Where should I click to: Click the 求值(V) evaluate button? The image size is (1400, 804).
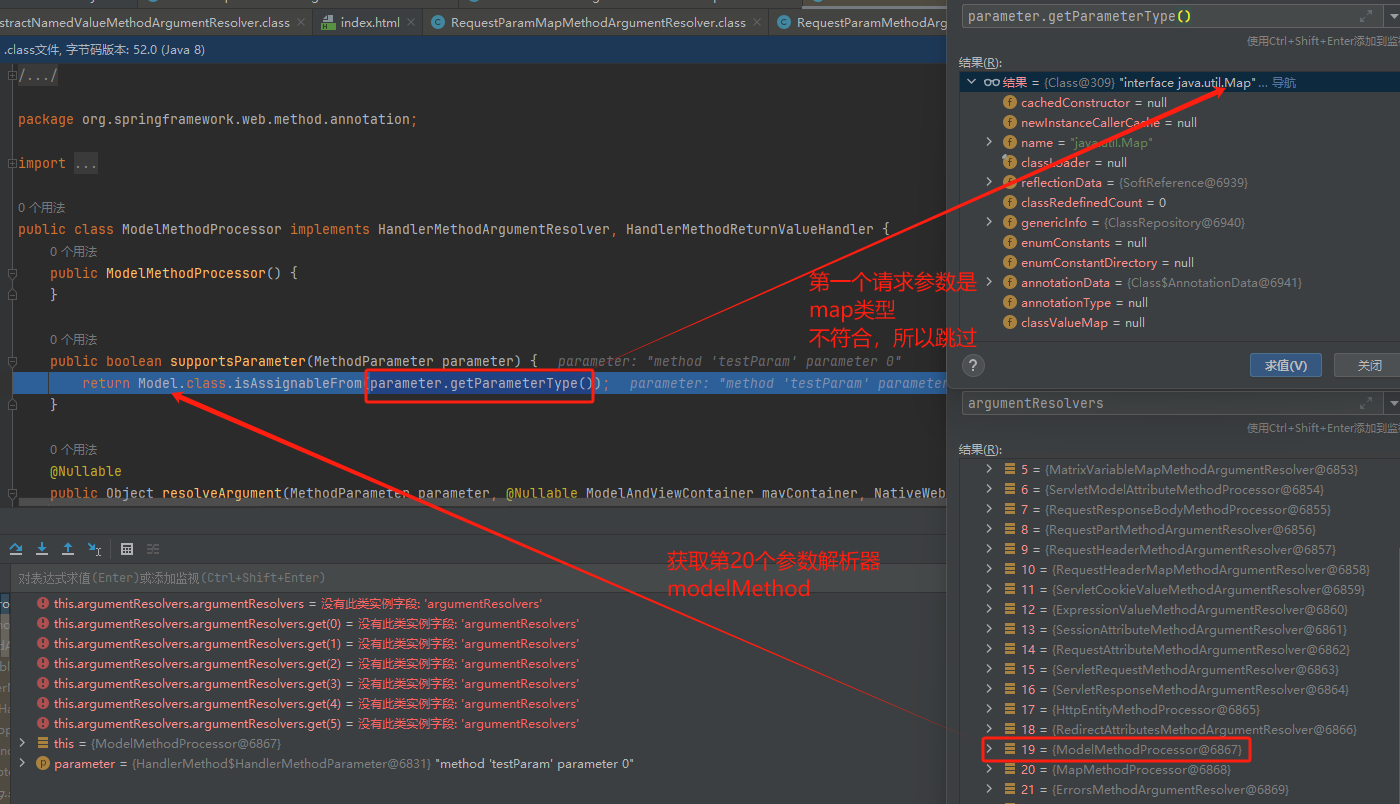(x=1285, y=365)
